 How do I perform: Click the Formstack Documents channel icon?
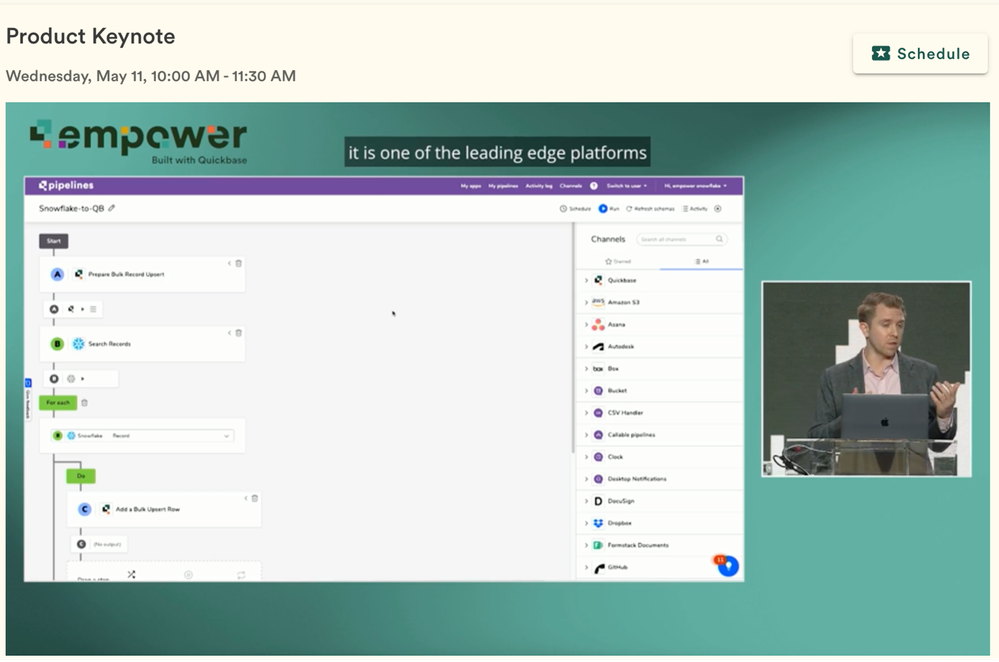[598, 545]
